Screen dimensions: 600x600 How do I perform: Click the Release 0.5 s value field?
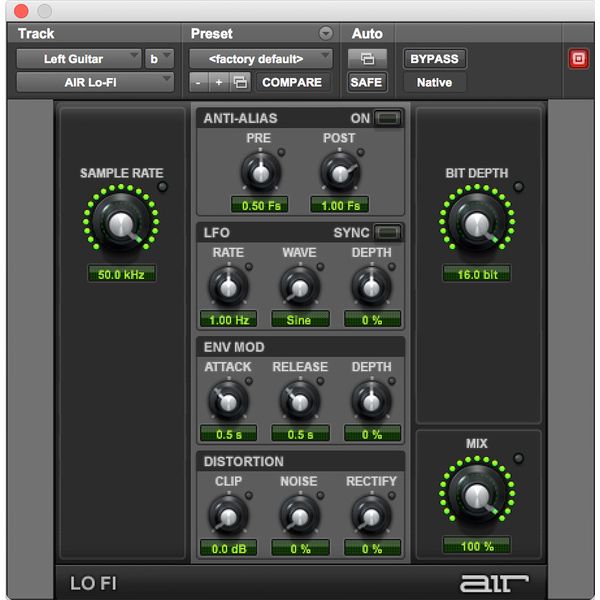[x=300, y=434]
